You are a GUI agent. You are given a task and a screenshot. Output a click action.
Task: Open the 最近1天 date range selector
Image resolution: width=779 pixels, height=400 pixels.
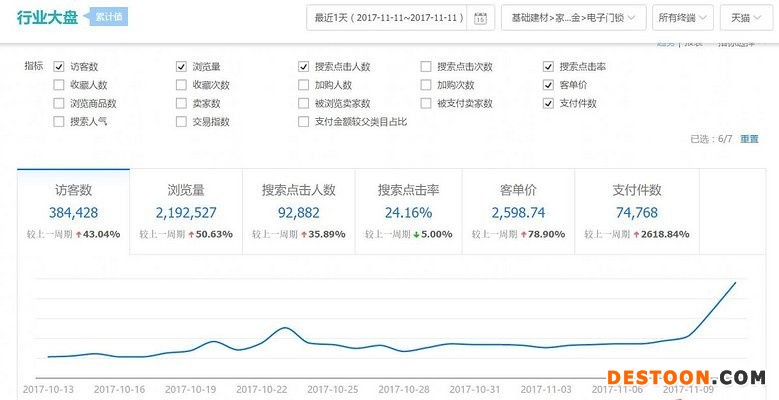388,18
